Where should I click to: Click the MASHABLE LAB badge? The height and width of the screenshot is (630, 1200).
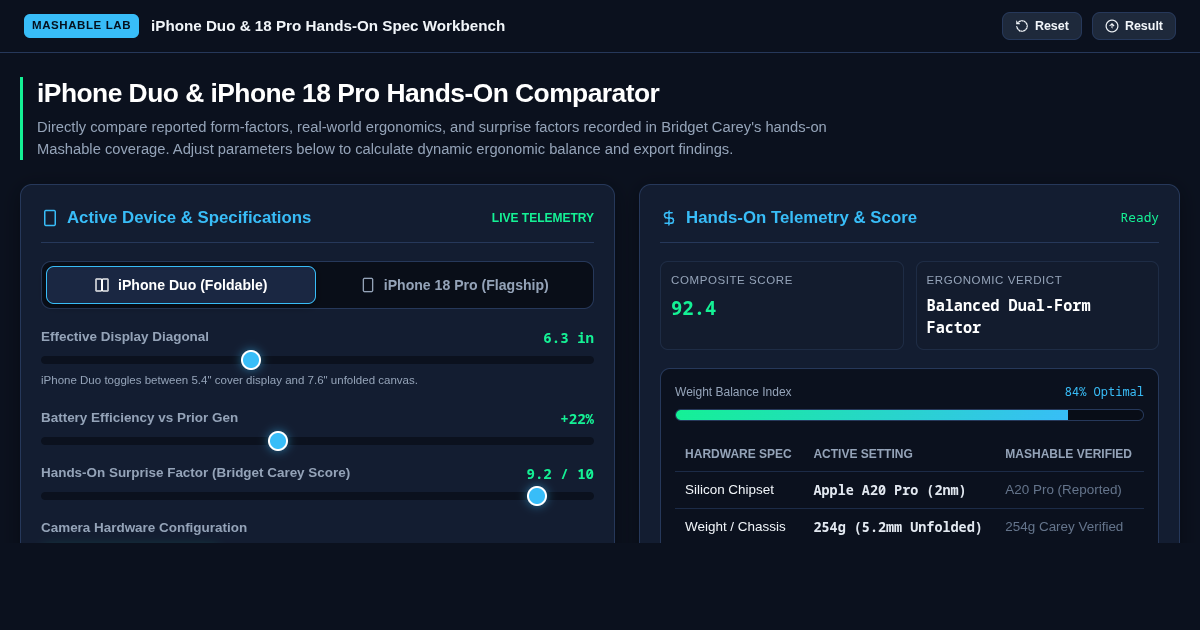click(81, 26)
